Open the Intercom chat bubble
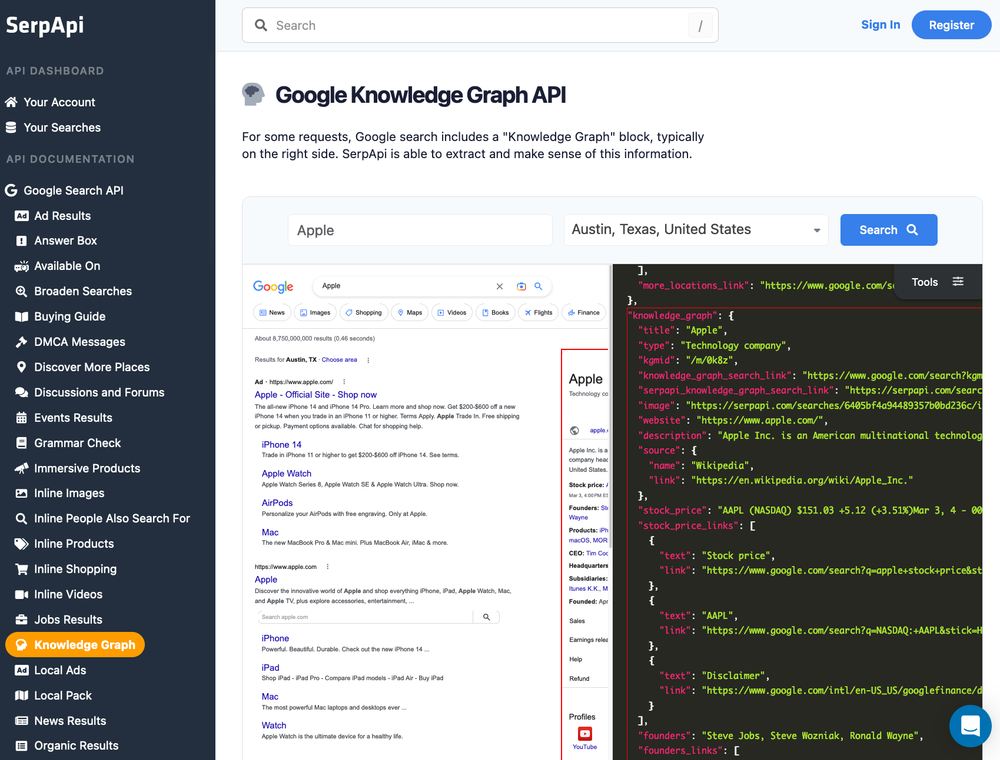The width and height of the screenshot is (1000, 760). pos(969,726)
